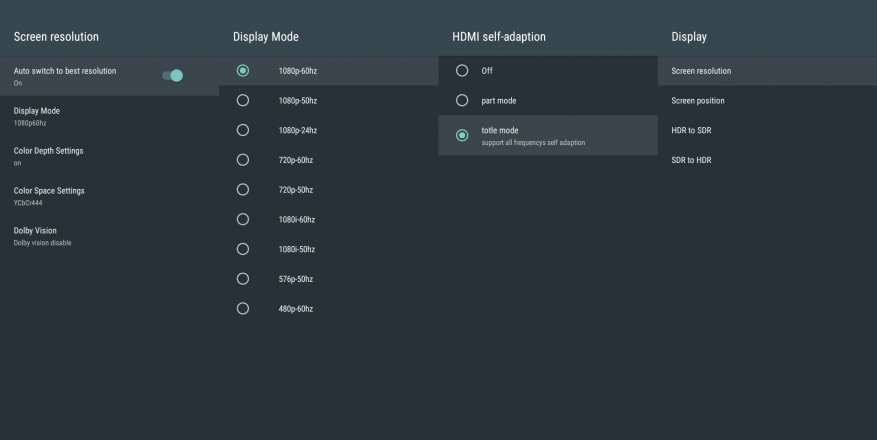Pick 576p-50hz display mode
The width and height of the screenshot is (877, 440).
click(243, 279)
